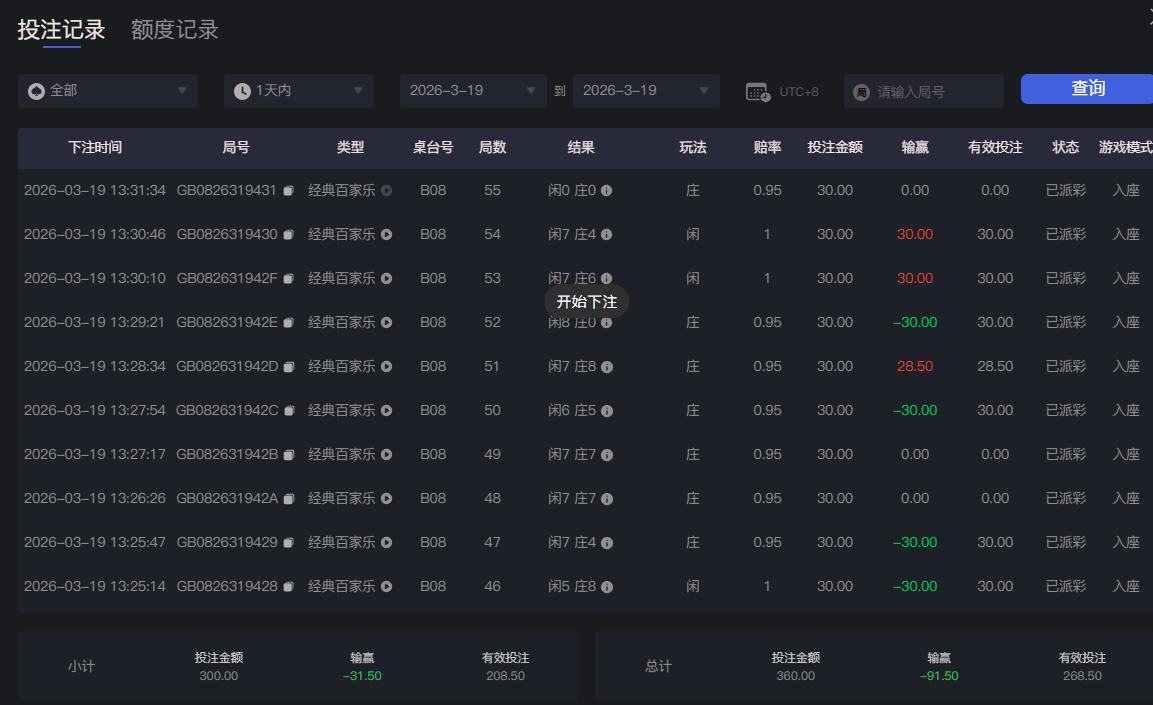
Task: Play the video replay for round 55
Action: [x=386, y=190]
